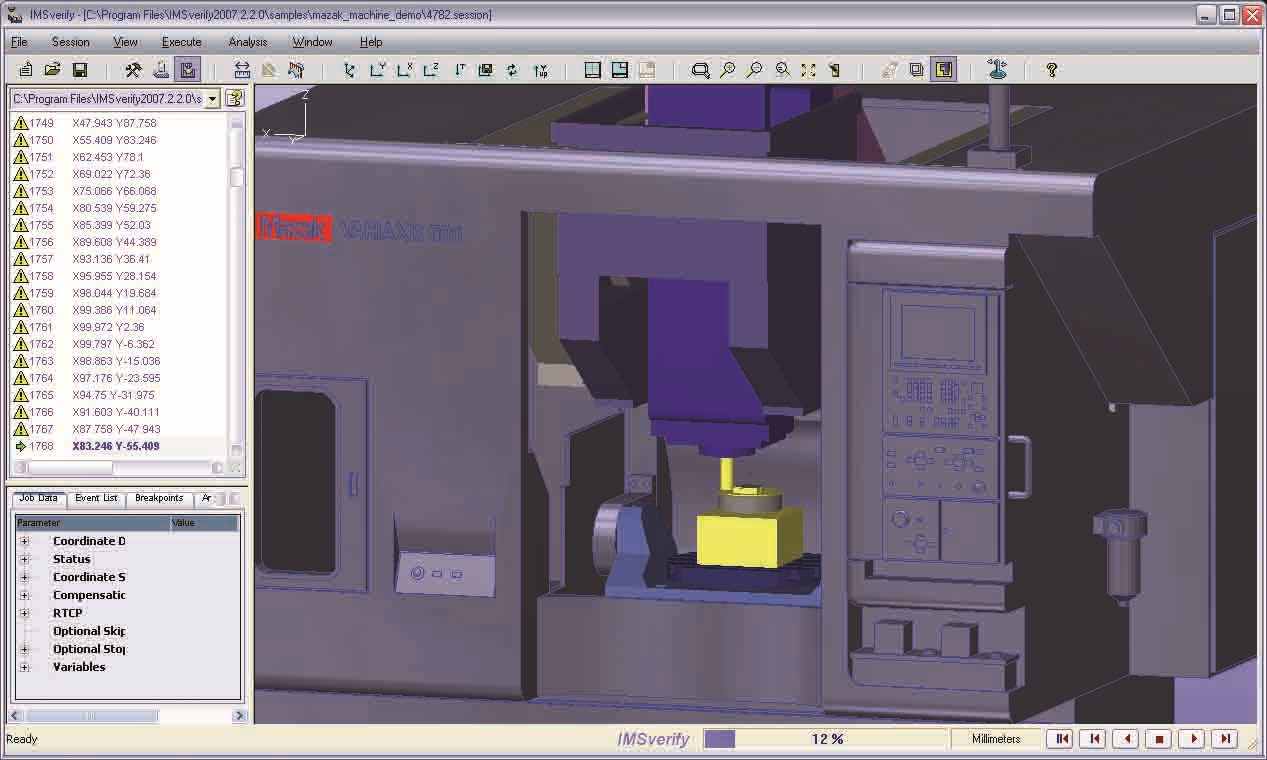Click the 12 % simulation progress bar
The width and height of the screenshot is (1267, 760).
(826, 739)
